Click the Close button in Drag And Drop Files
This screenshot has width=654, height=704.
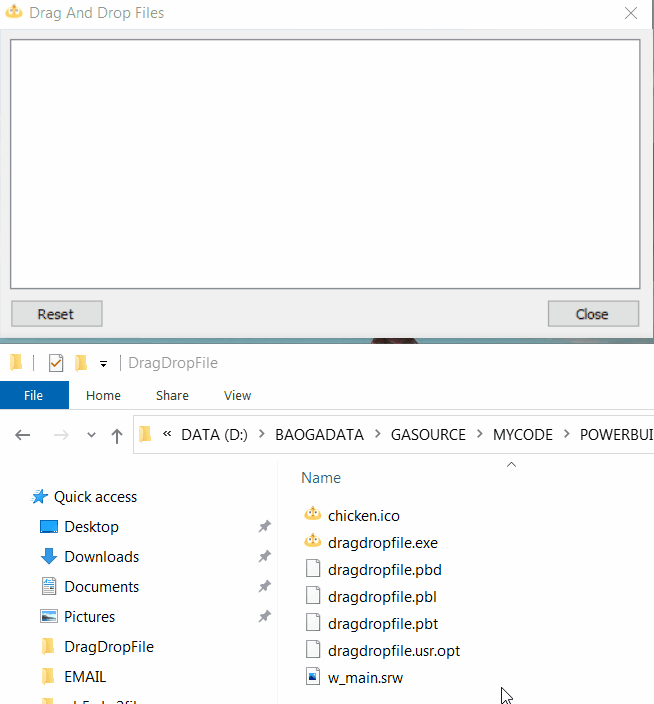593,314
